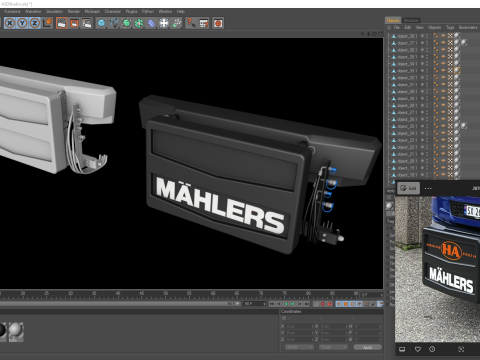Click the 90 F end frame field
This screenshot has width=480, height=360.
pos(254,304)
